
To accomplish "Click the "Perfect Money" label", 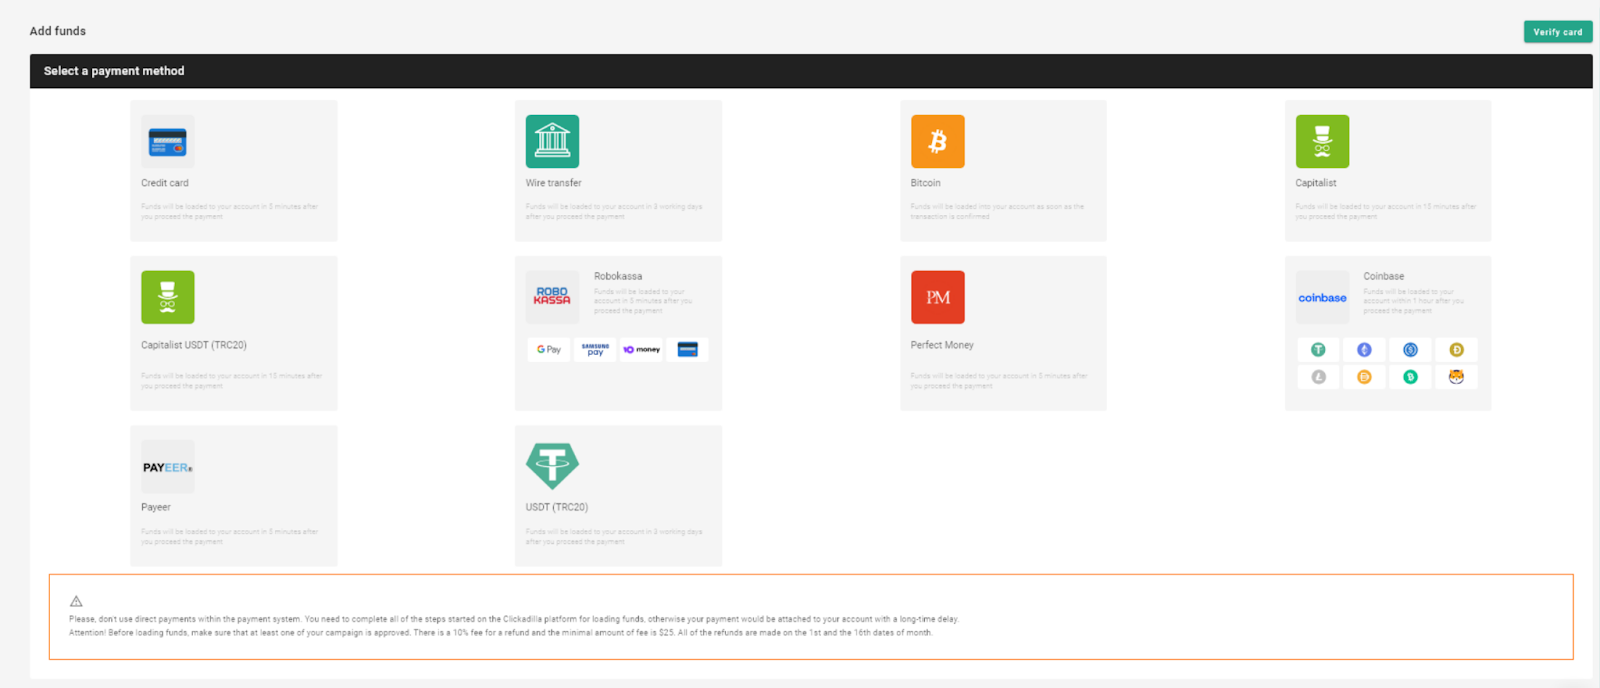I will pyautogui.click(x=942, y=345).
